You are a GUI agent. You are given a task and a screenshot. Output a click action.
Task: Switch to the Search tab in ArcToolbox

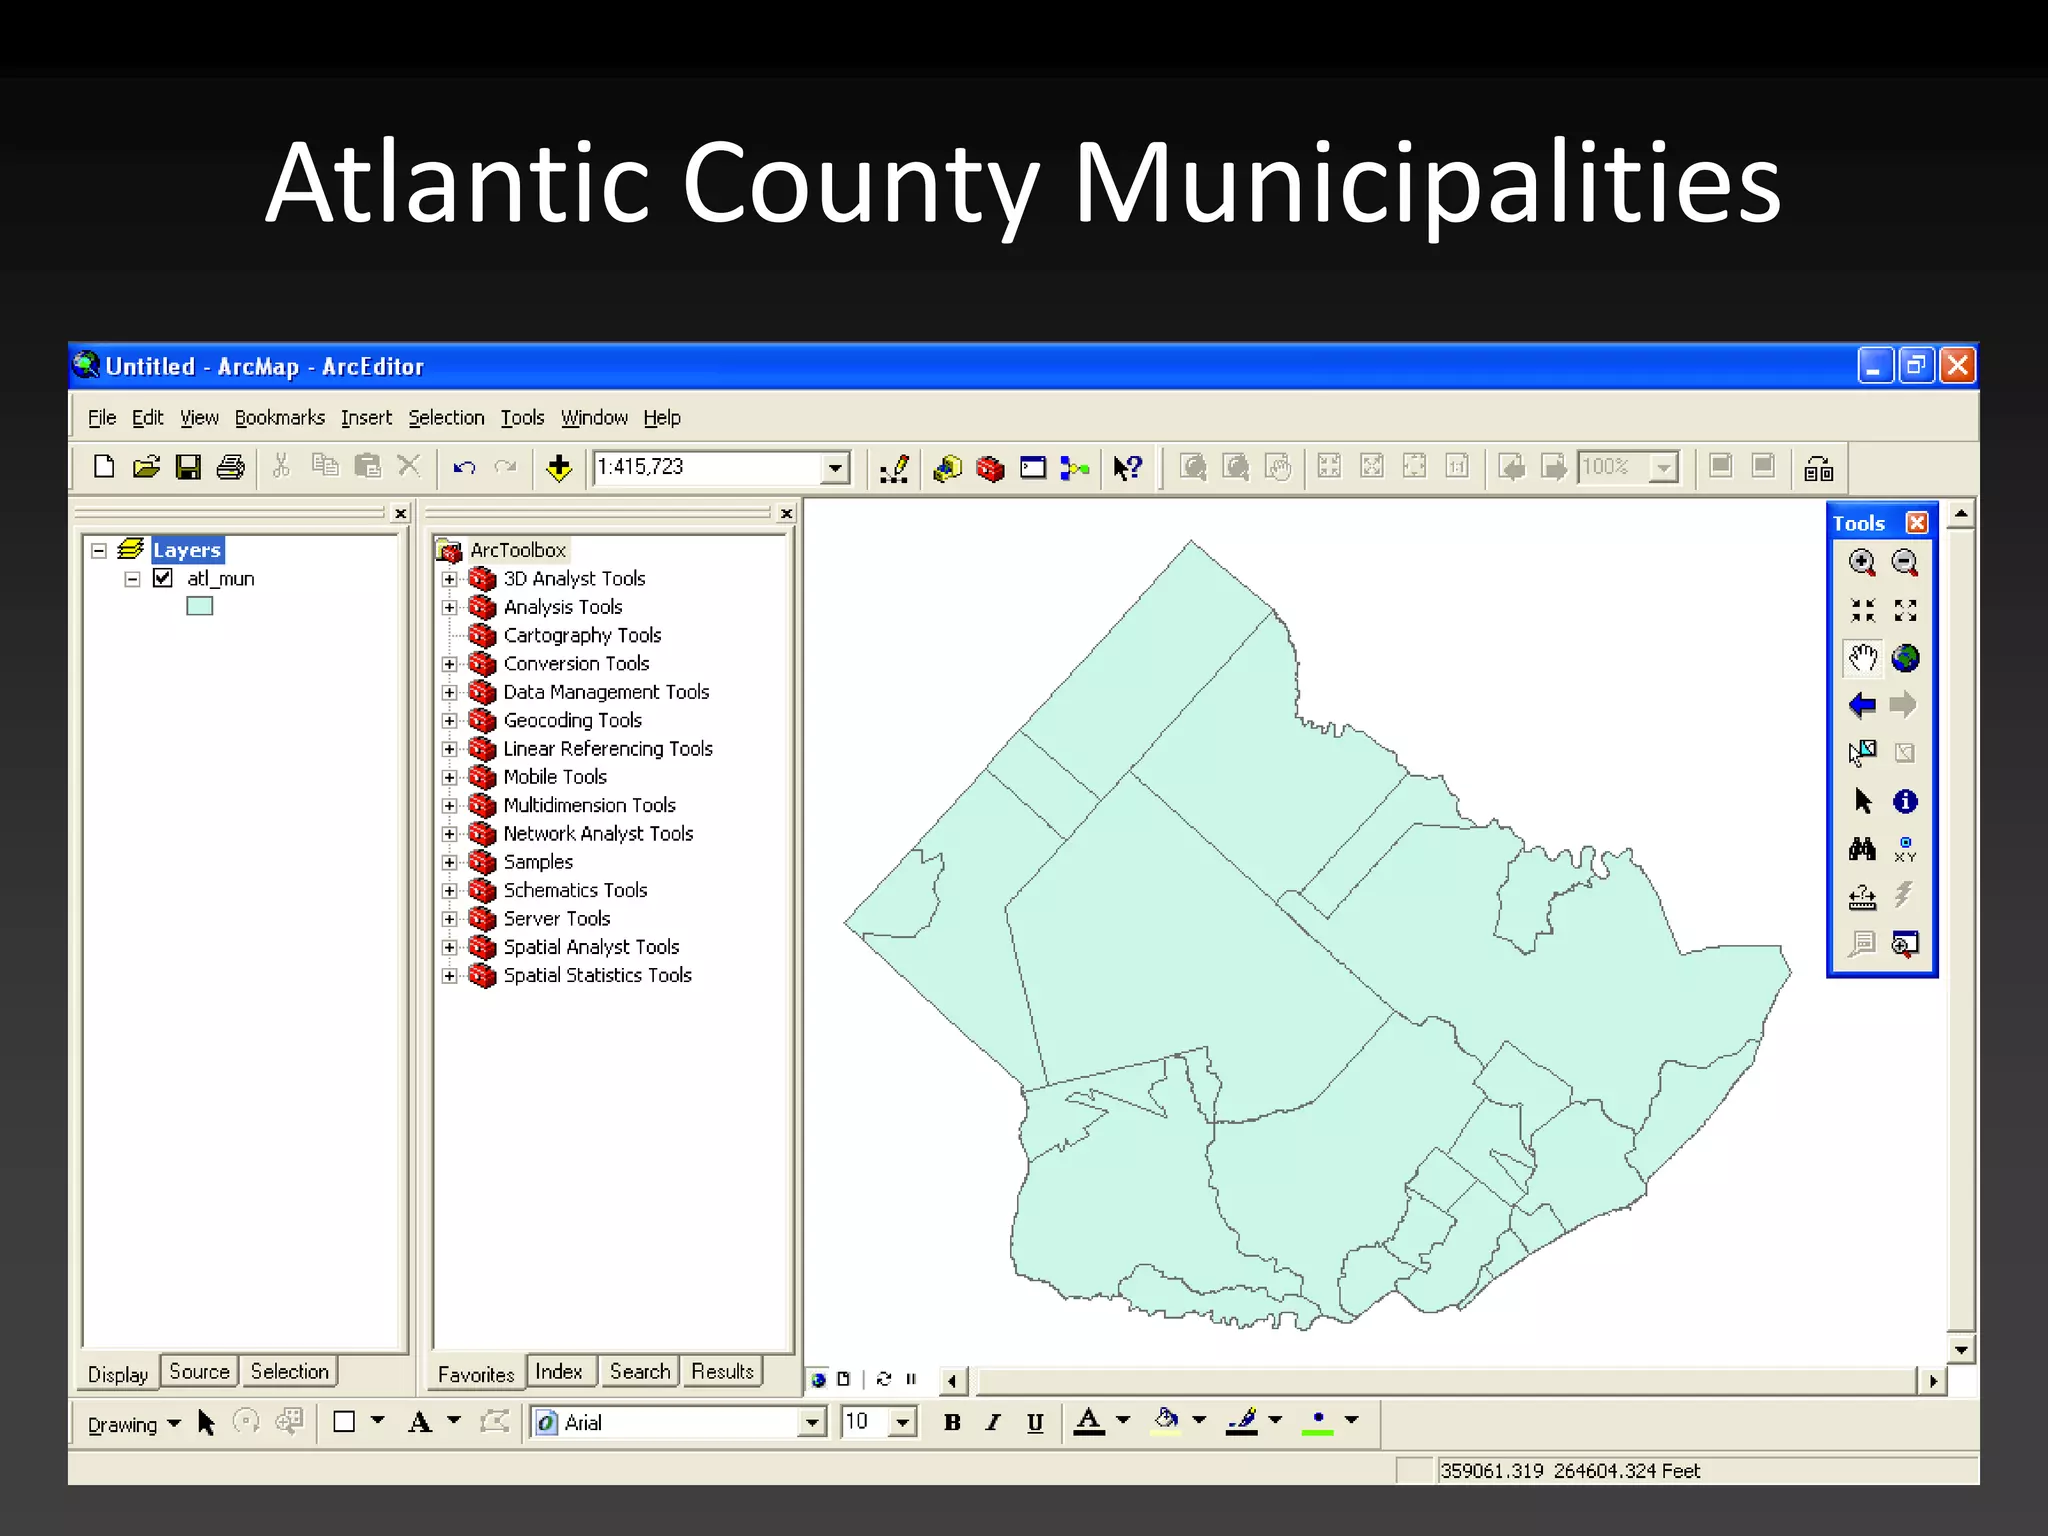click(x=640, y=1371)
